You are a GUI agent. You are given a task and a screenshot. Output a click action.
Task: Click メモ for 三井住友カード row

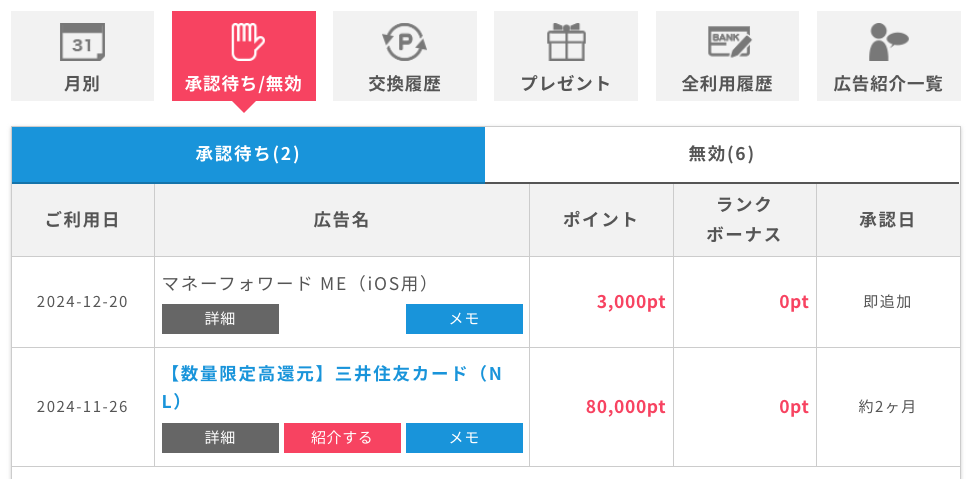pyautogui.click(x=464, y=438)
